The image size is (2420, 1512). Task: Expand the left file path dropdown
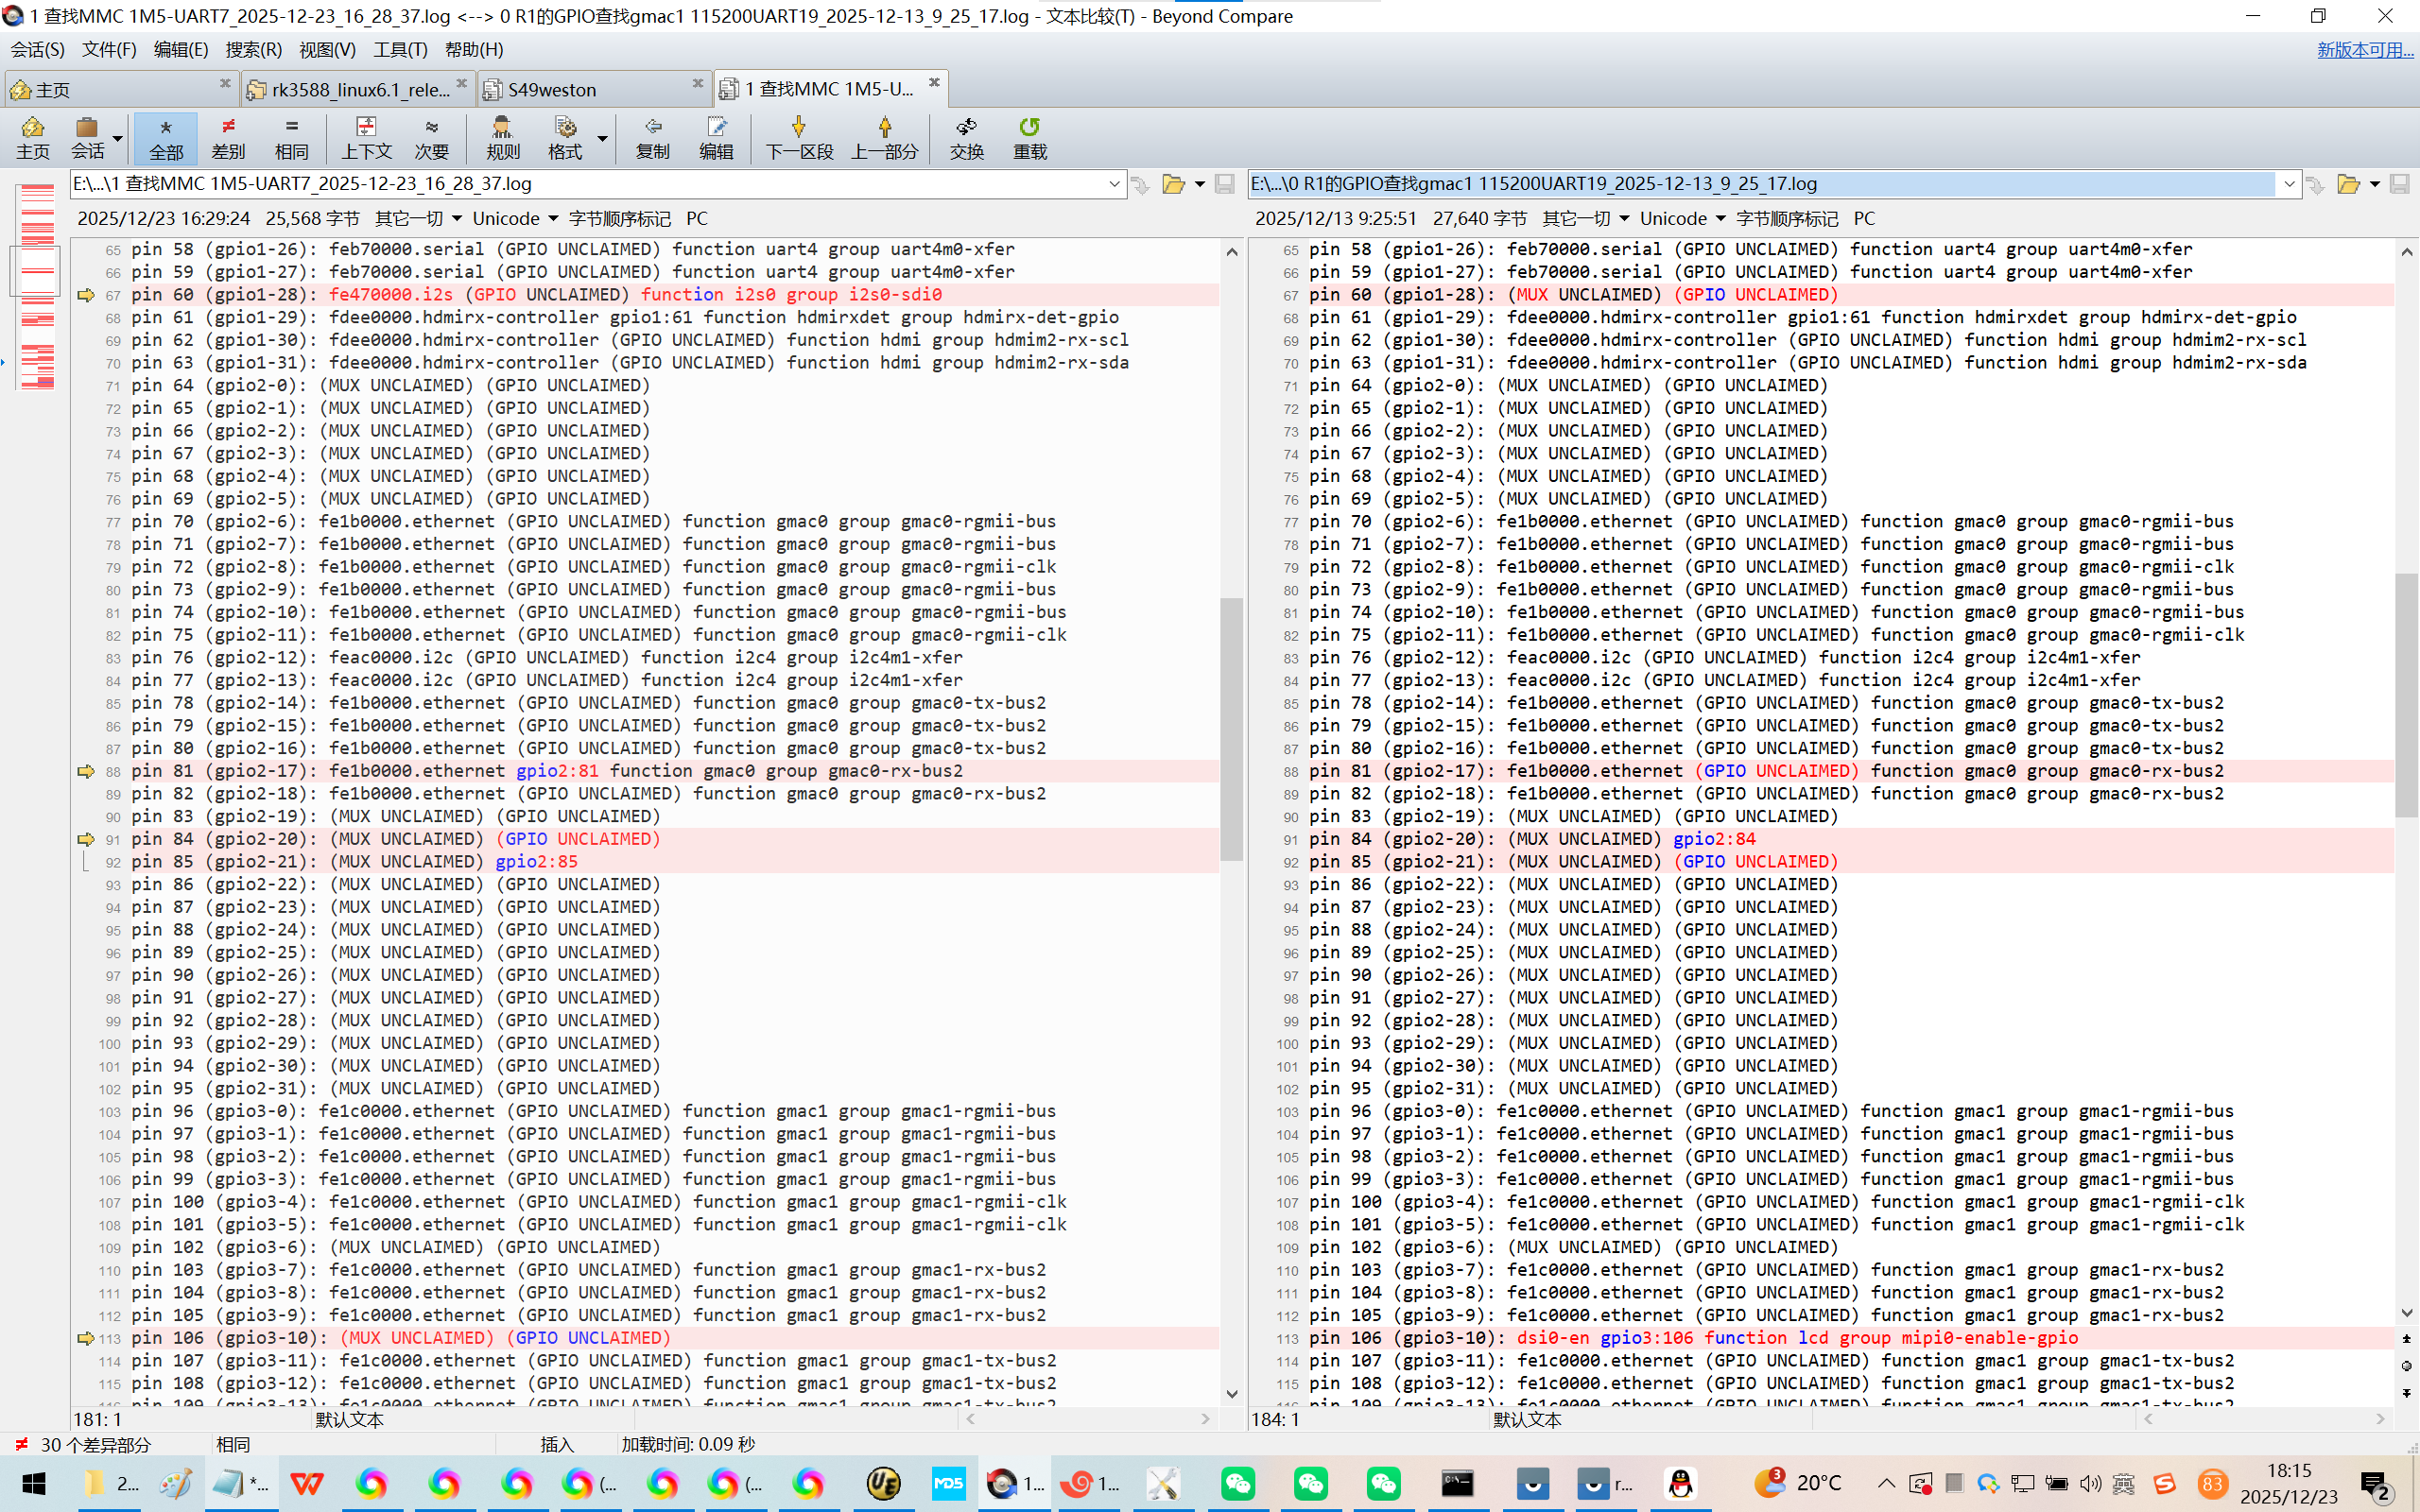tap(1114, 184)
